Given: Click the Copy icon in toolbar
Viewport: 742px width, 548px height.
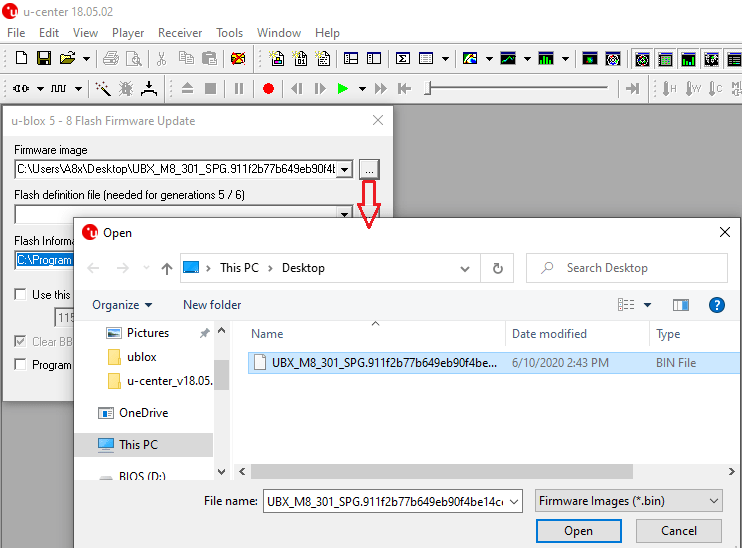Looking at the screenshot, I should [x=186, y=58].
